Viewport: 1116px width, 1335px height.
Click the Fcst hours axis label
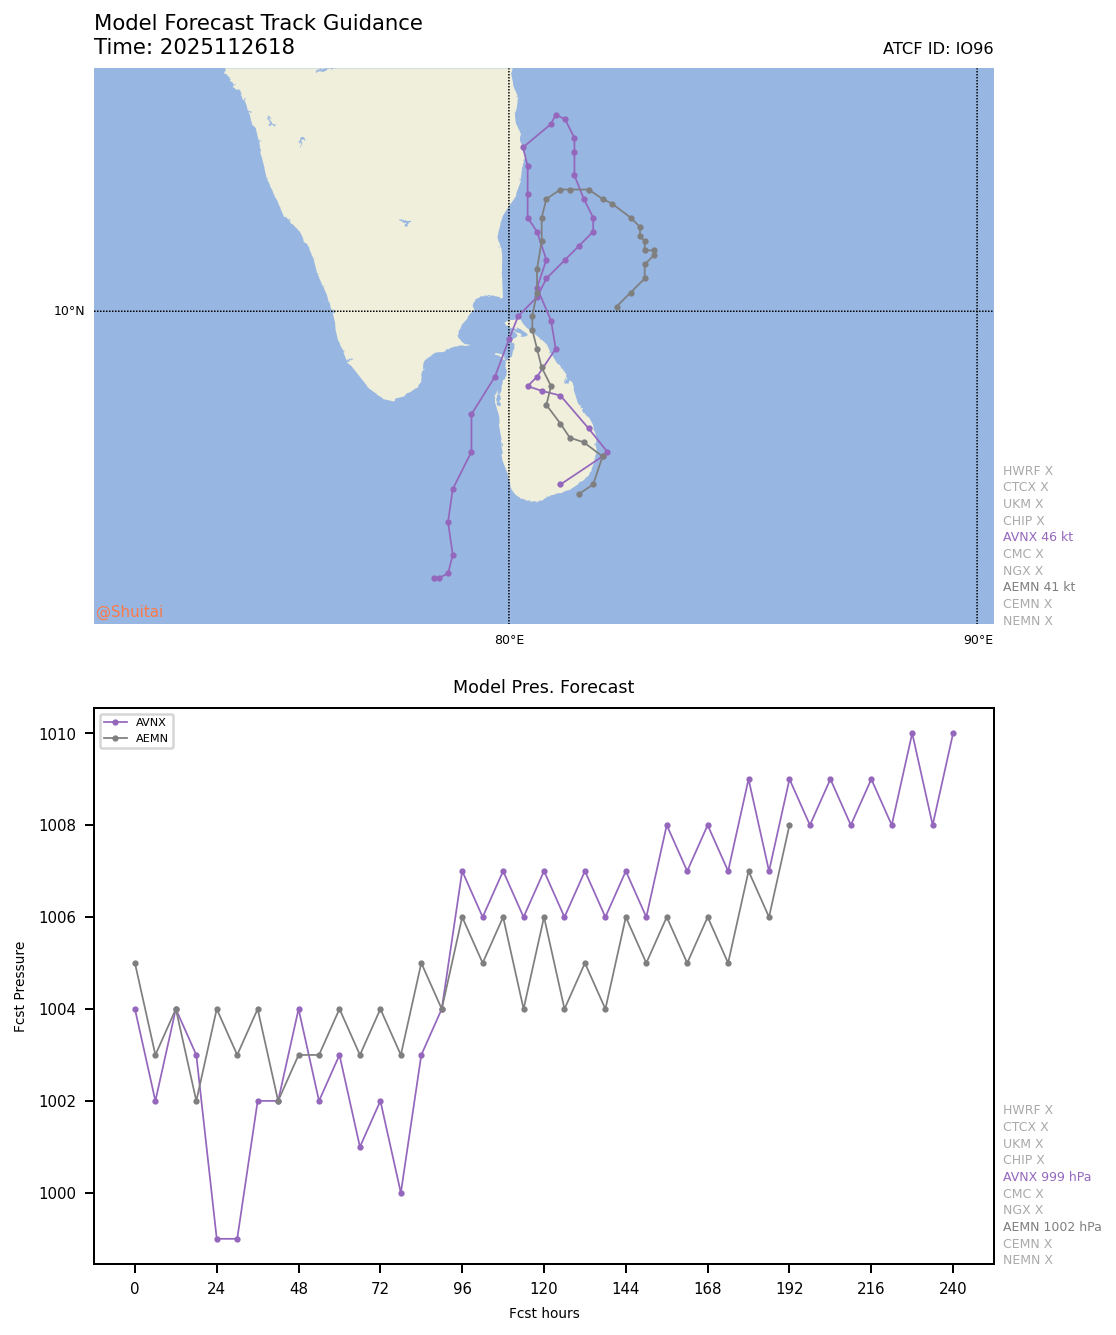point(543,1313)
